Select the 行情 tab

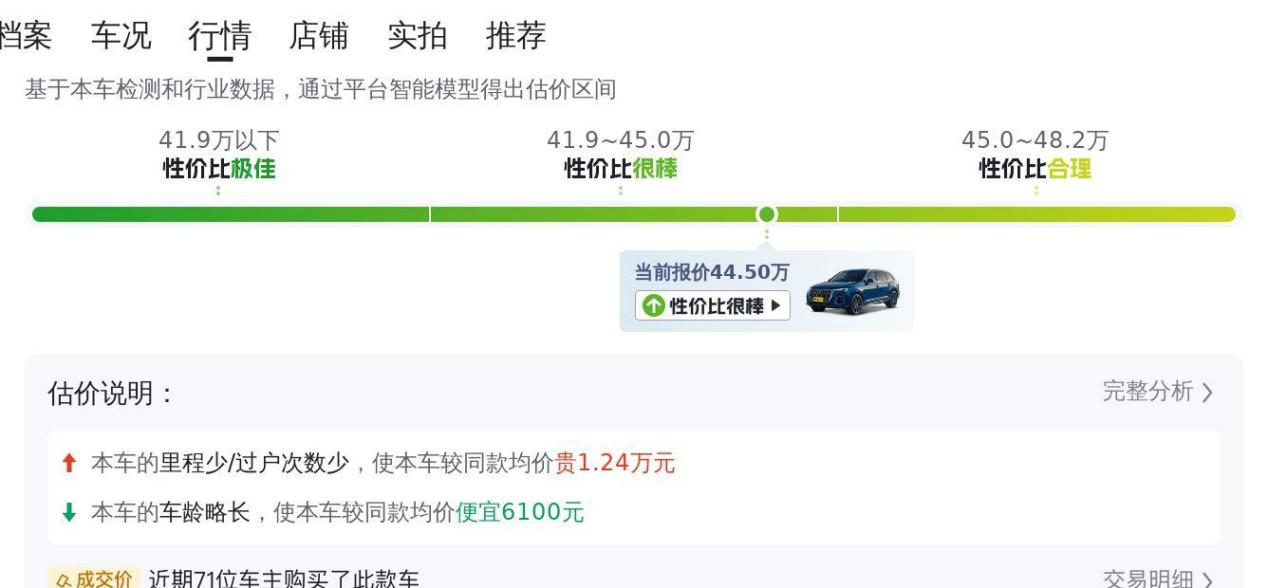click(x=219, y=36)
